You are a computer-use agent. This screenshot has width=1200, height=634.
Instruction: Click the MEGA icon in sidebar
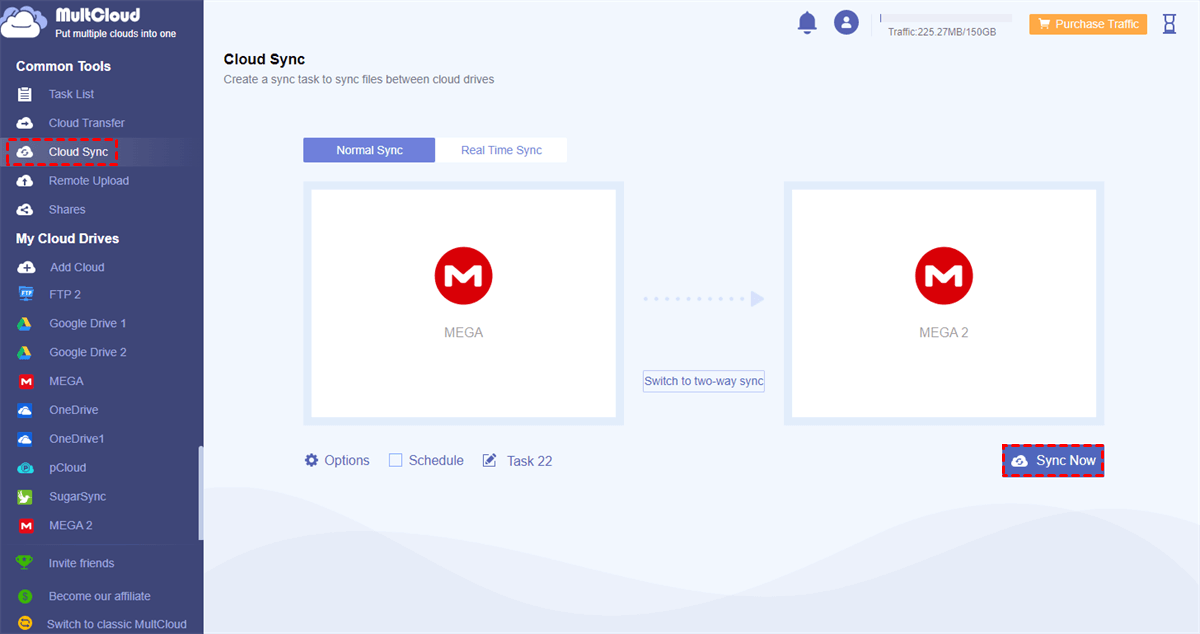coord(25,381)
